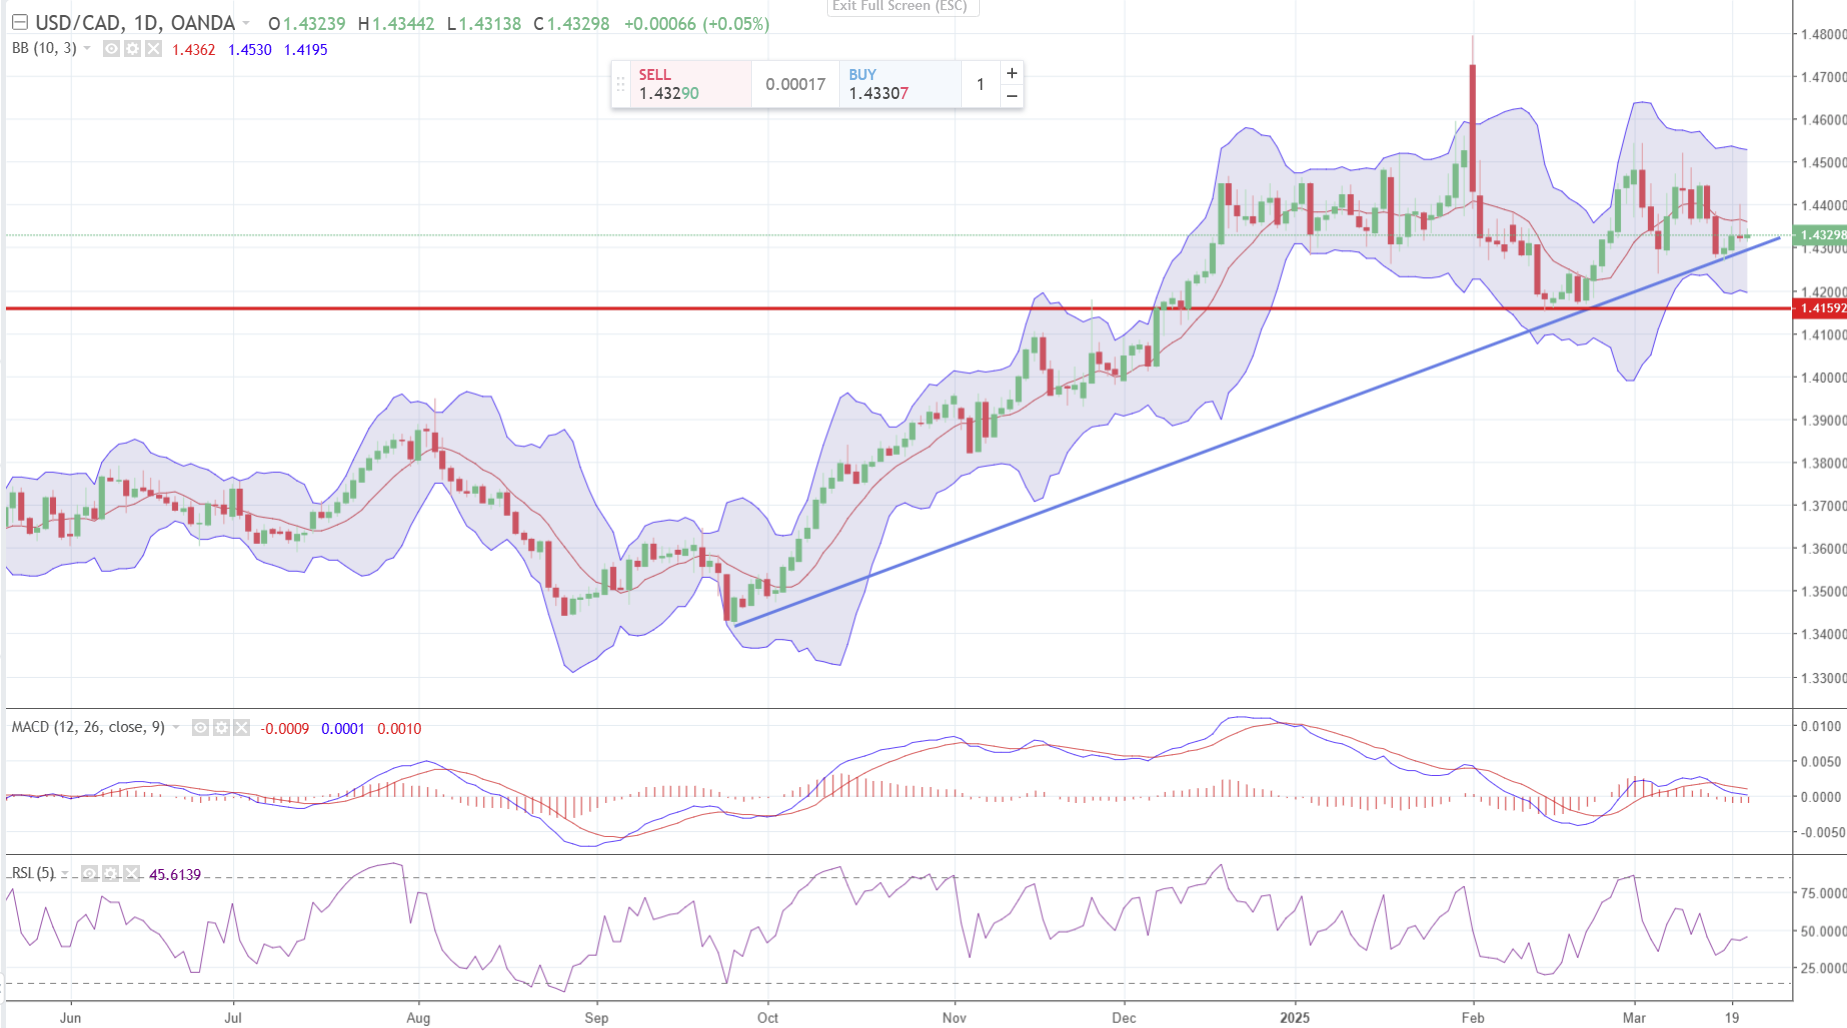Screen dimensions: 1847x1028
Task: Remove the MACD indicator with its X icon
Action: (241, 728)
